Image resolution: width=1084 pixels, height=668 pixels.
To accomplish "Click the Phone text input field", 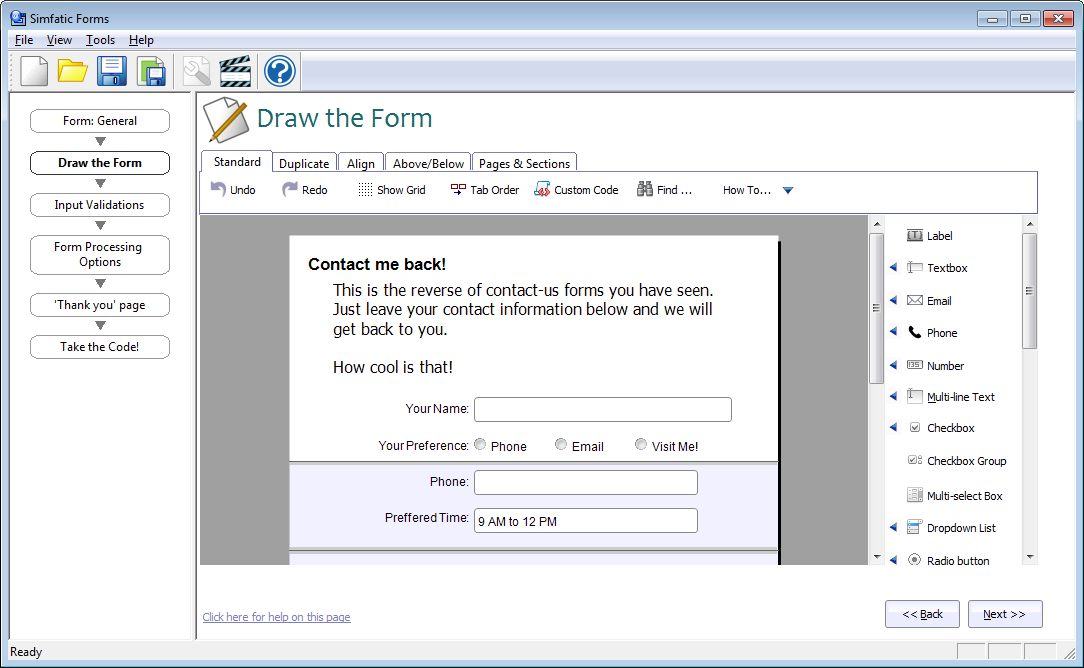I will (x=586, y=482).
